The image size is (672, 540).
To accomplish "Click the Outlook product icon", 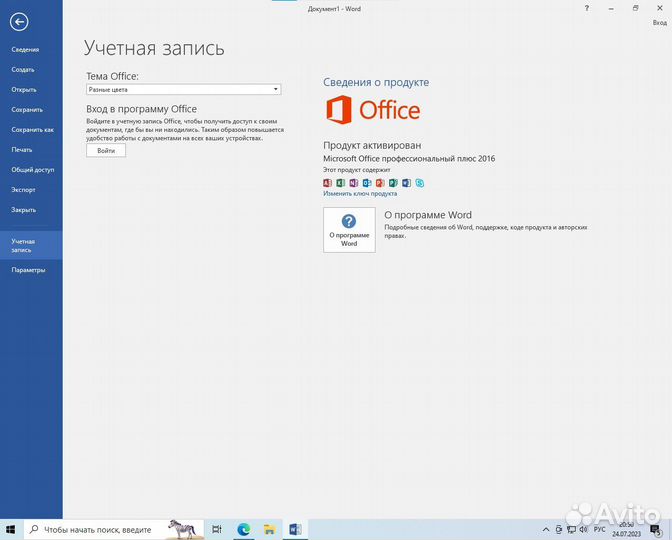I will (367, 183).
